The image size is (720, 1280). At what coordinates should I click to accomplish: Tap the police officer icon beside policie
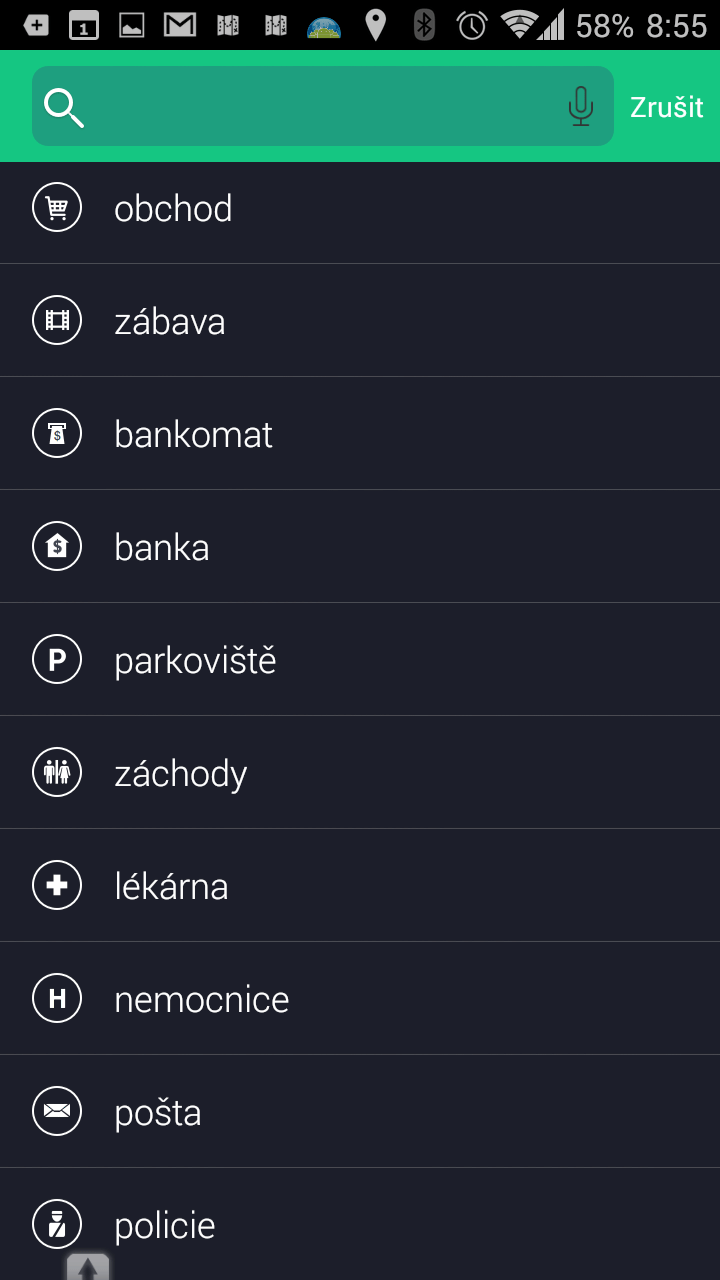[x=57, y=1225]
